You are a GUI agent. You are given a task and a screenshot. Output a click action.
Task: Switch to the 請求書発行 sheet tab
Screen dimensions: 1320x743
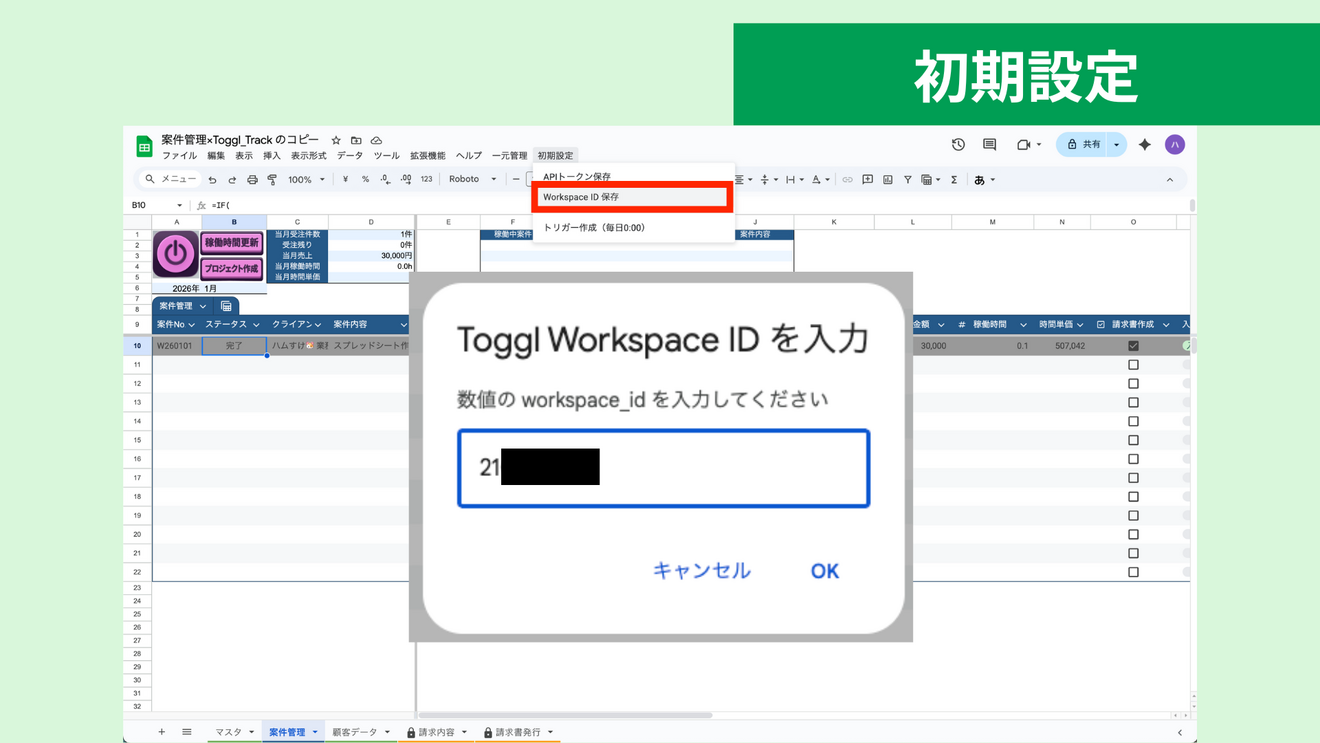click(518, 732)
